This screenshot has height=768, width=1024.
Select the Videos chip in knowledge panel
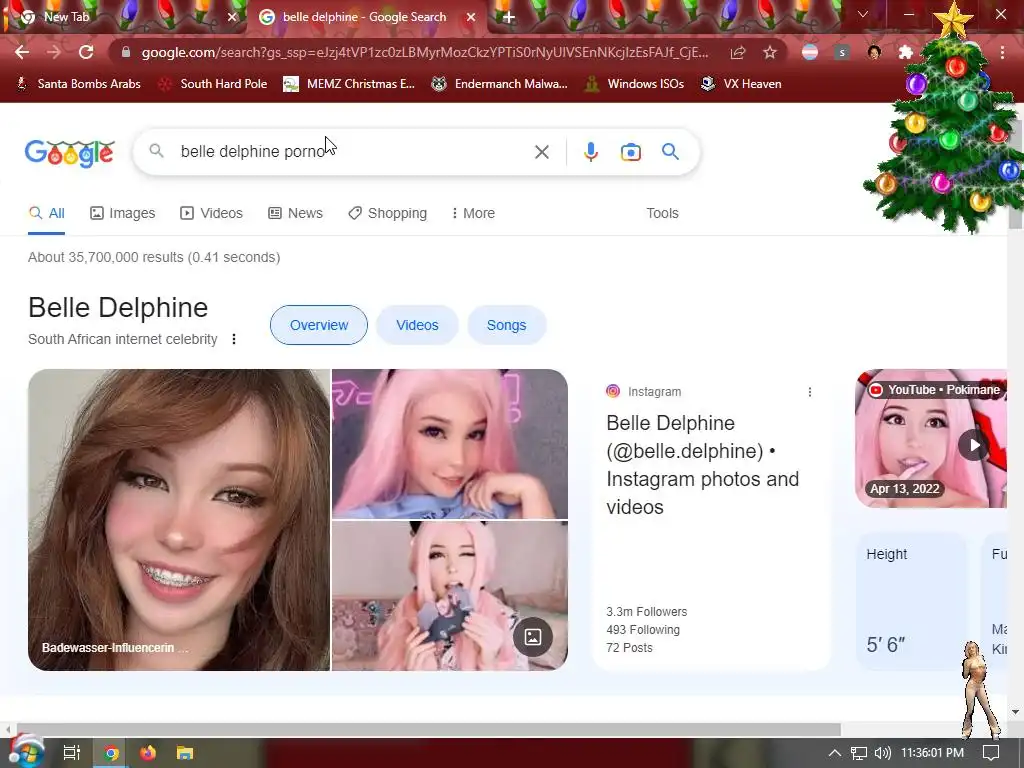(x=417, y=325)
